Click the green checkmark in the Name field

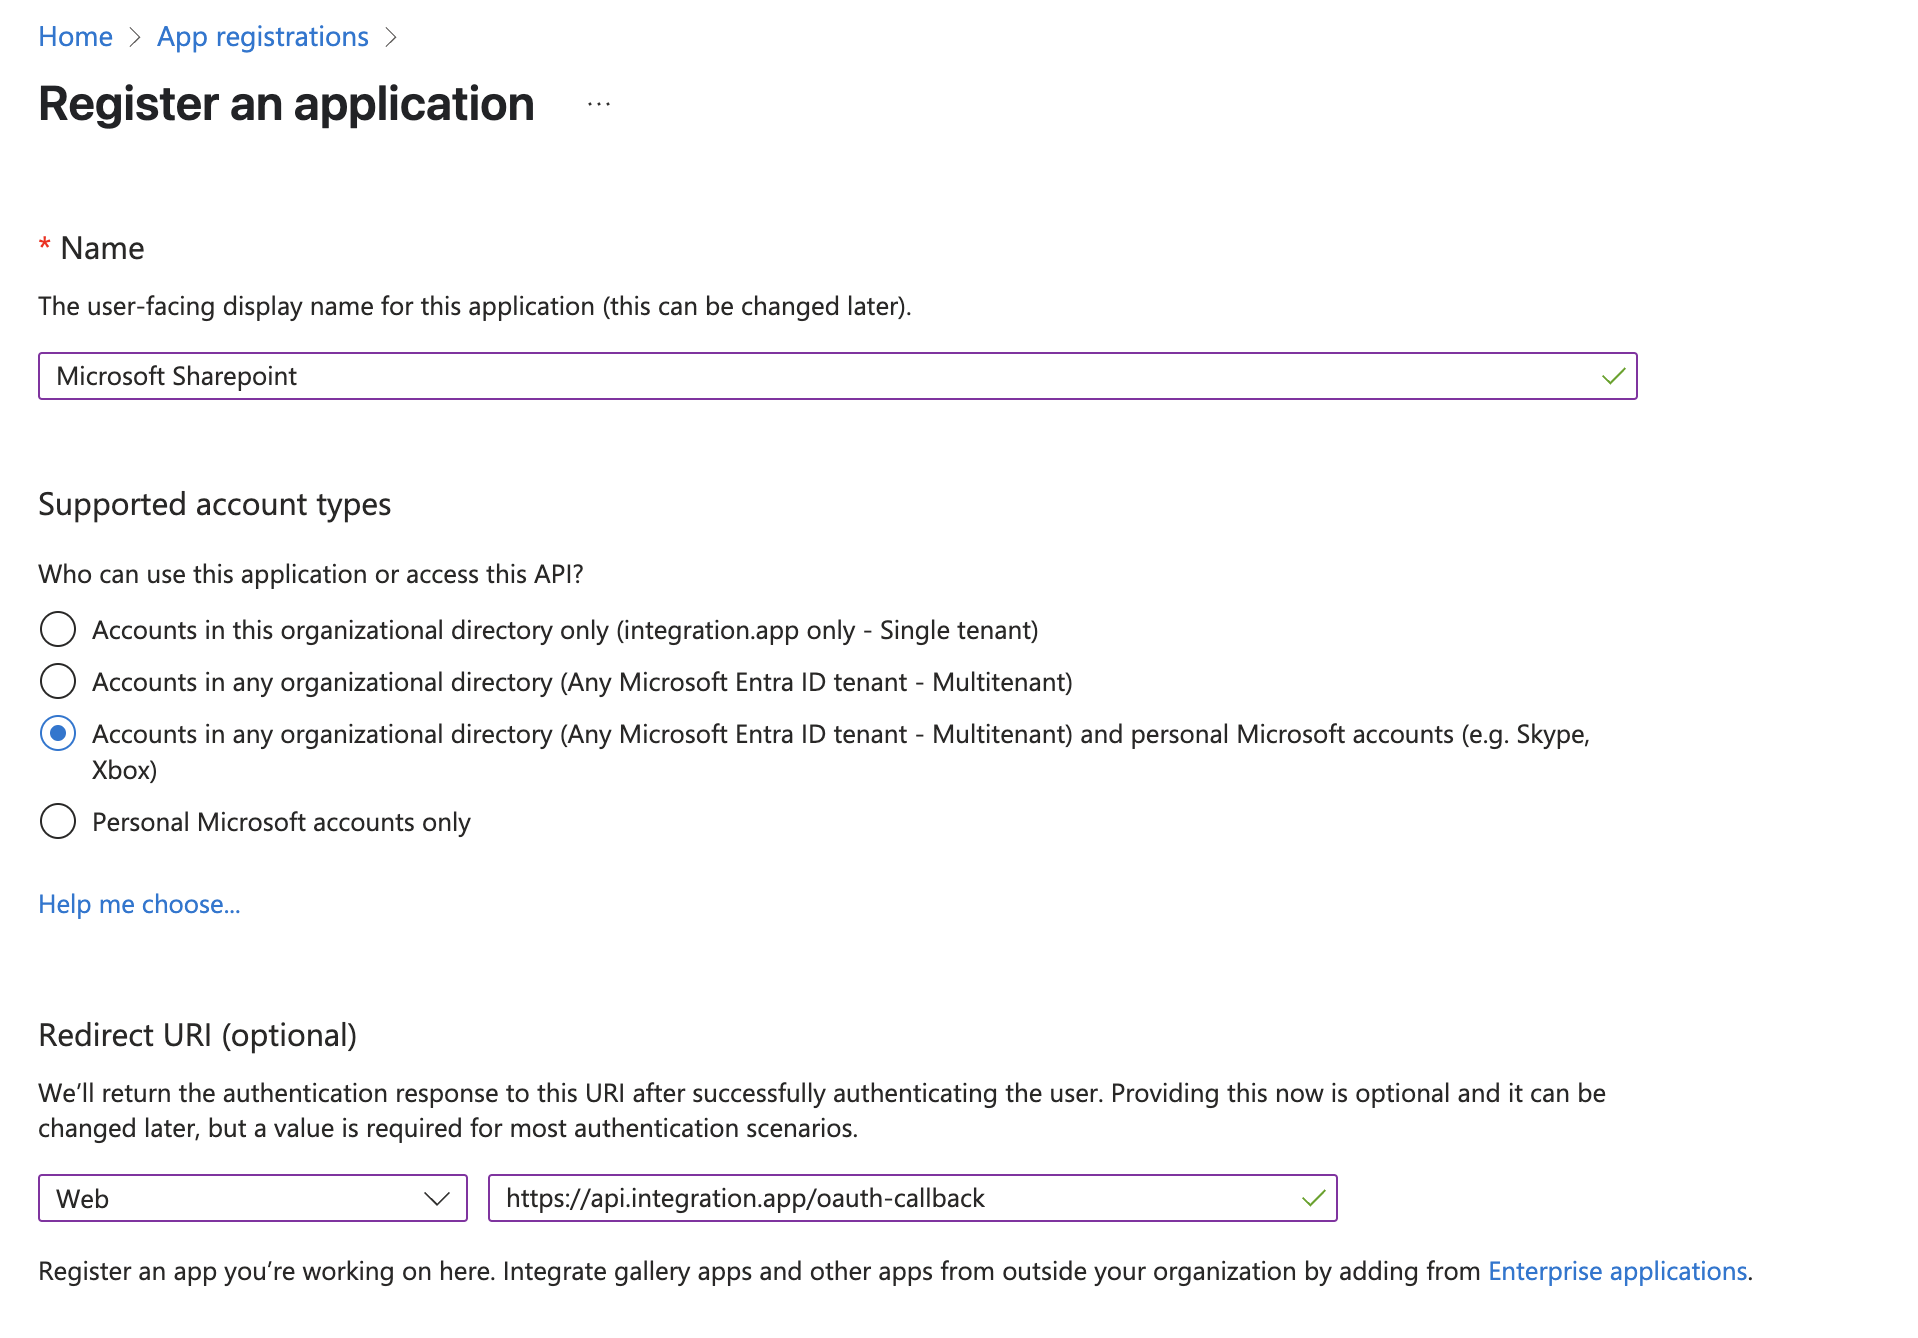(x=1612, y=377)
